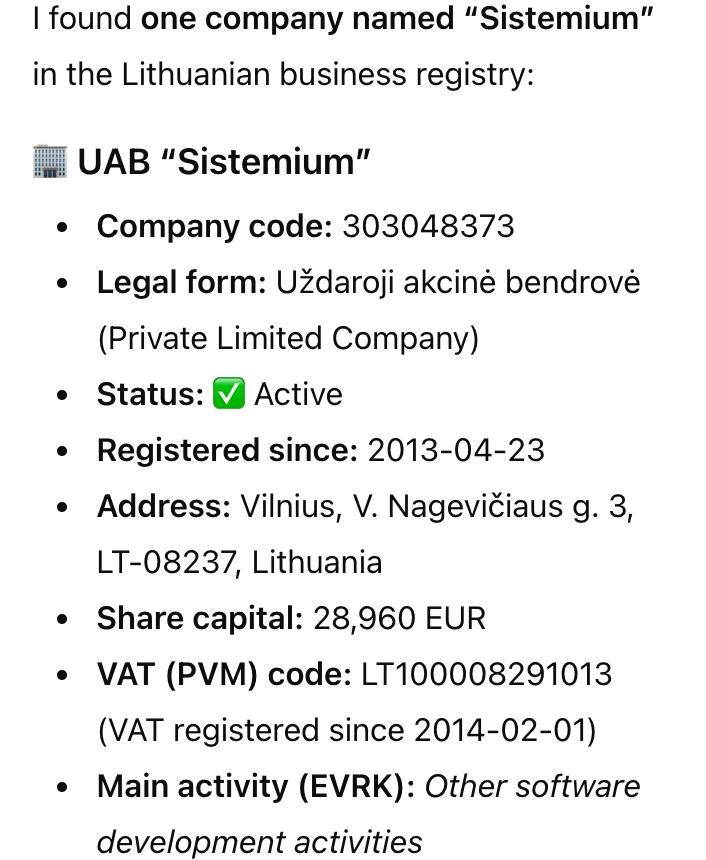Click the "Status:" label
Viewport: 706px width, 860px height.
coord(150,394)
